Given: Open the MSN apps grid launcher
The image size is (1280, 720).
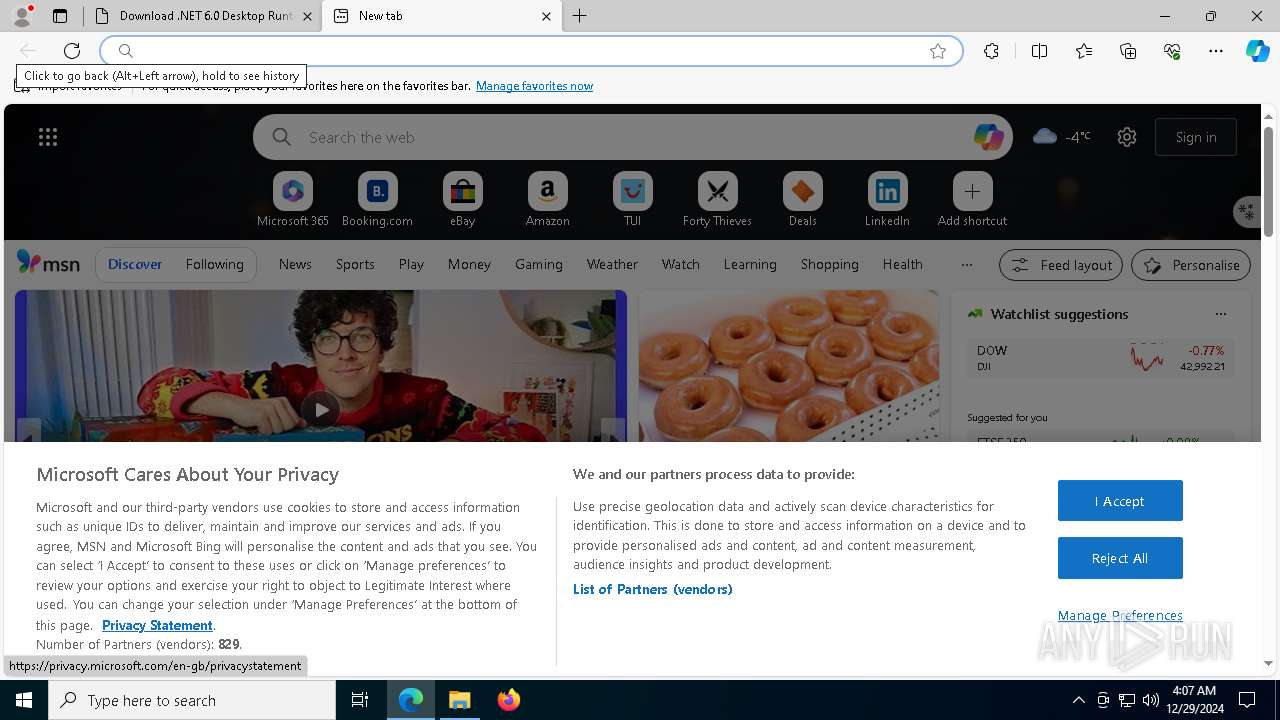Looking at the screenshot, I should (x=48, y=137).
